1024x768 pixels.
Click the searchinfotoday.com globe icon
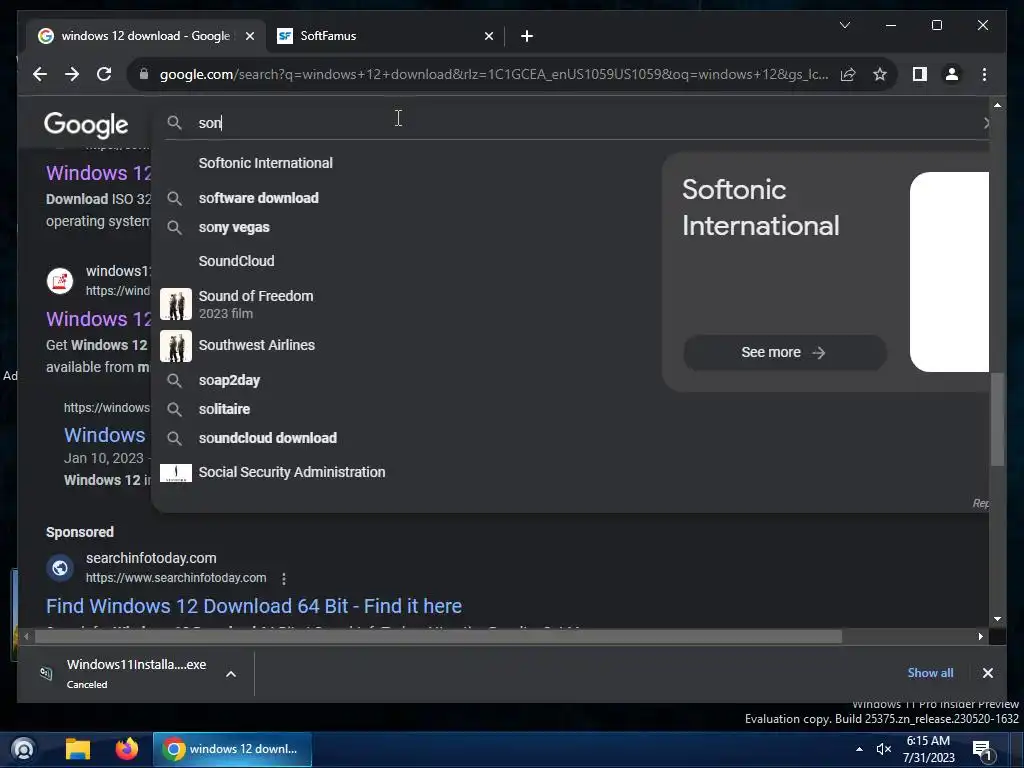pos(59,568)
